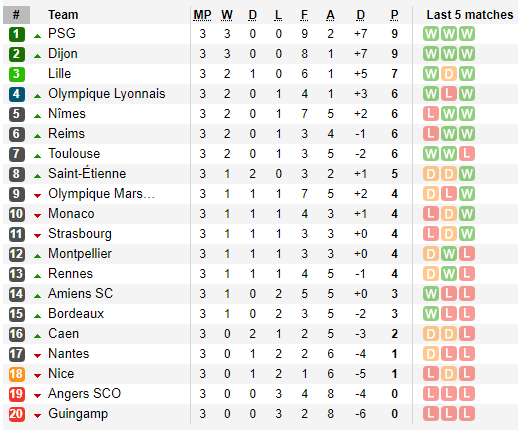
Task: Click Olympique Lyonnais' red L result badge
Action: point(449,94)
